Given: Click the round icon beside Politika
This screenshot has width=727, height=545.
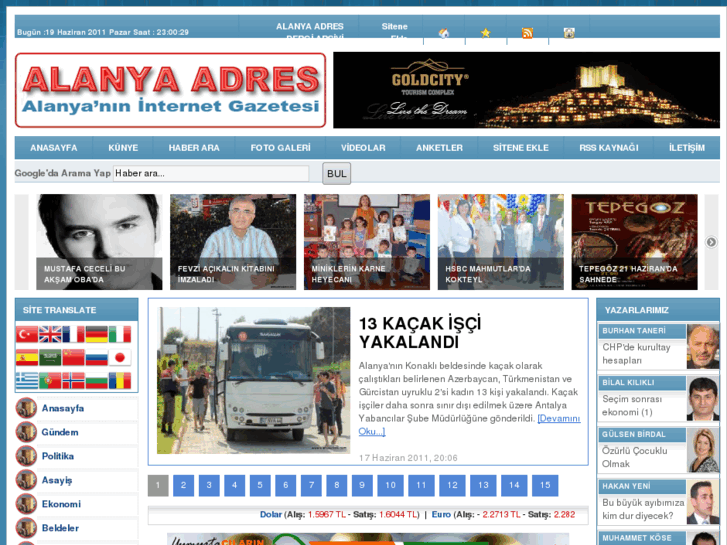Looking at the screenshot, I should (x=26, y=456).
